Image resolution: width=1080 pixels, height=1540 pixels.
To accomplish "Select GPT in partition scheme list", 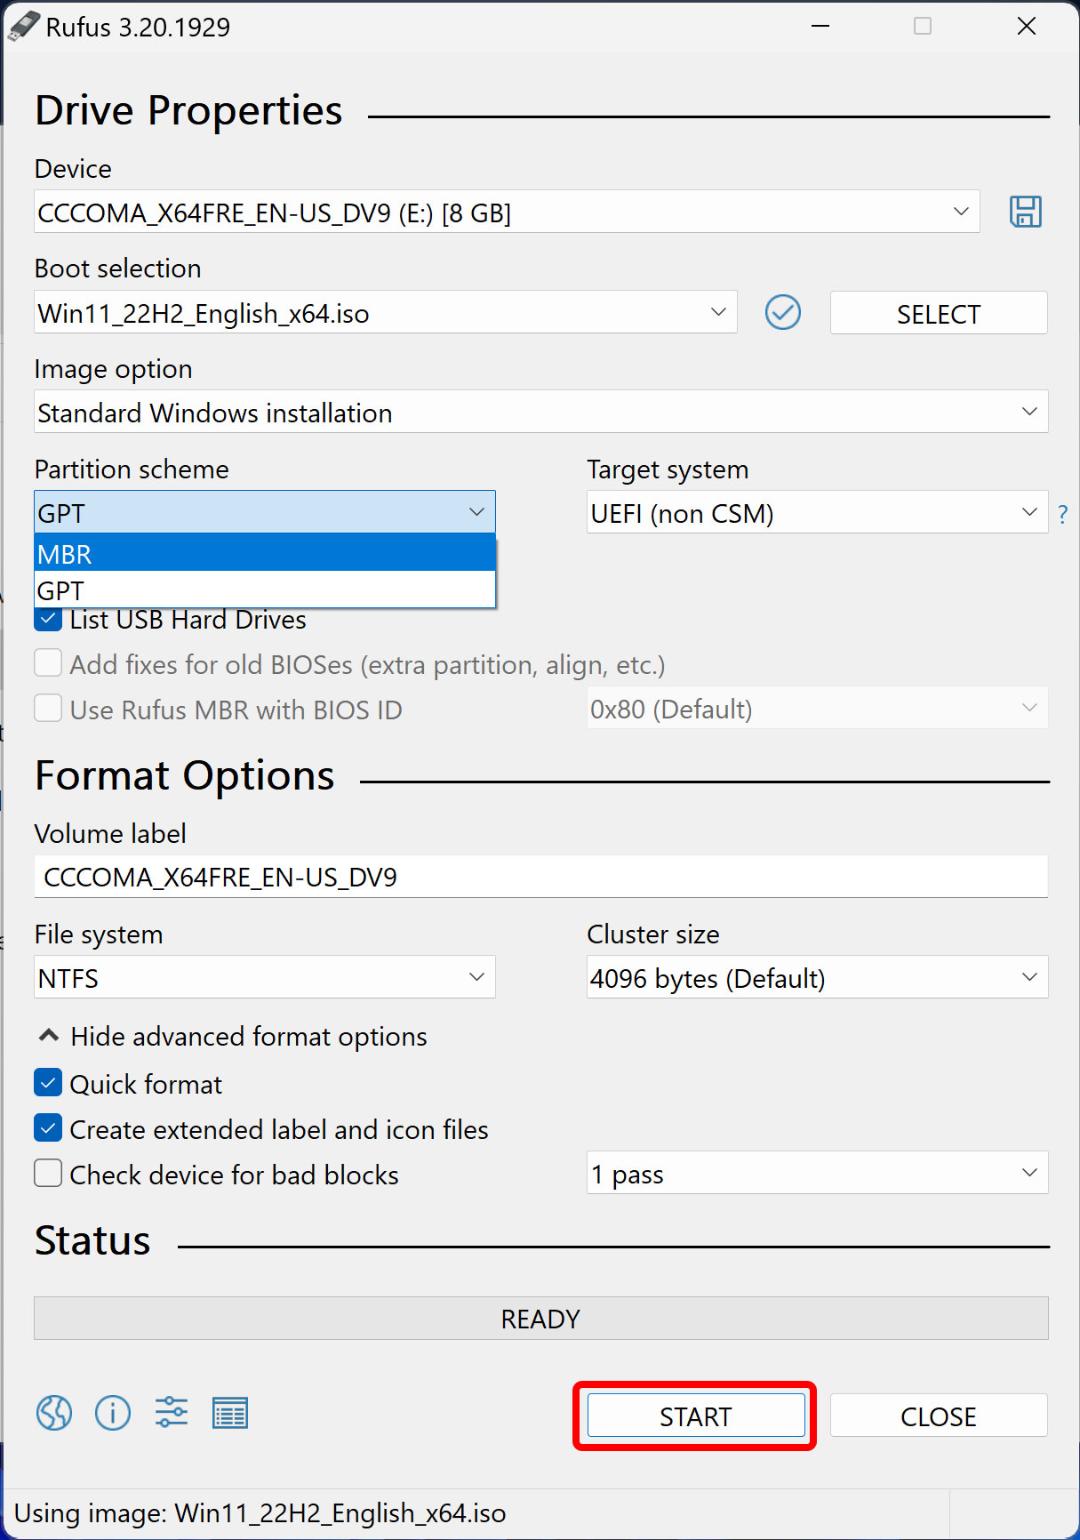I will (265, 590).
